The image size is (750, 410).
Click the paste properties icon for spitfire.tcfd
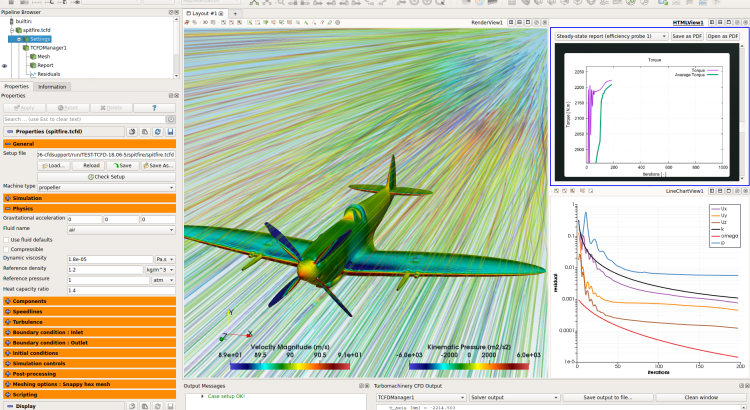145,132
